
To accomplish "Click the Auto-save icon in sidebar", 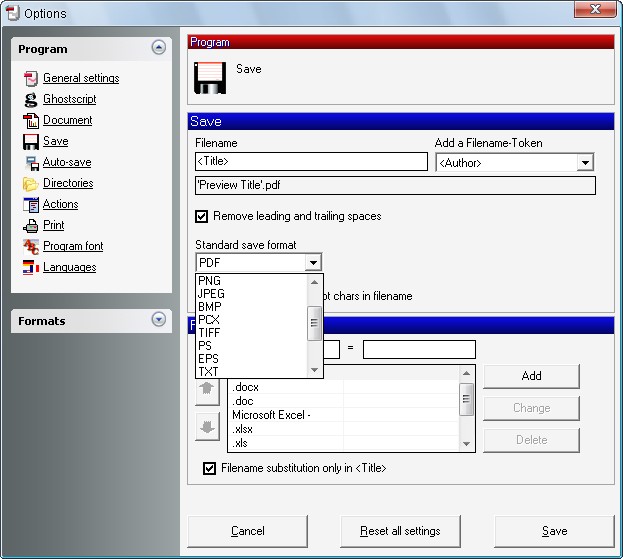I will tap(30, 162).
